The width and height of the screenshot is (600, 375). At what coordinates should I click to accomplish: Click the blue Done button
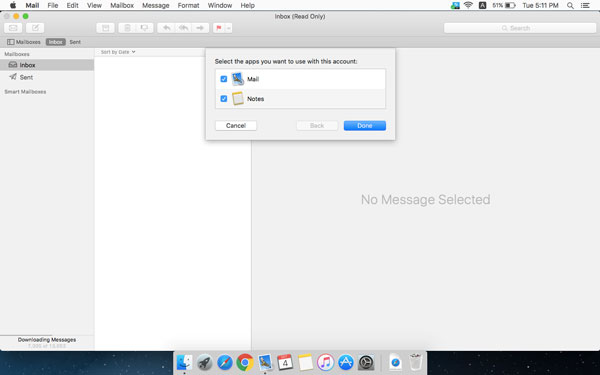pos(365,126)
